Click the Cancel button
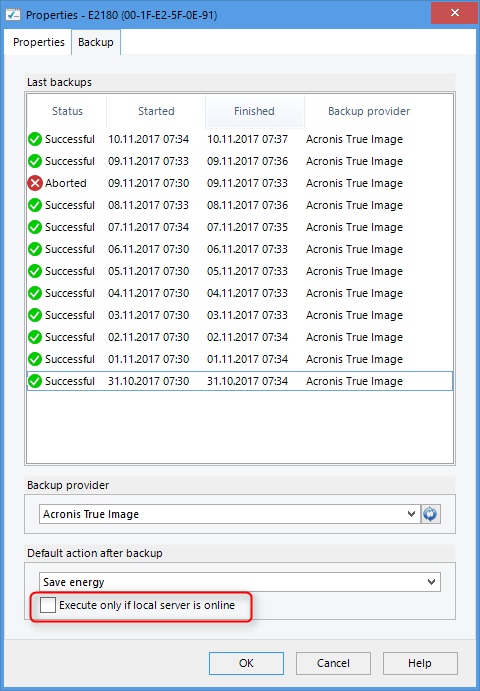Viewport: 480px width, 691px height. [333, 663]
